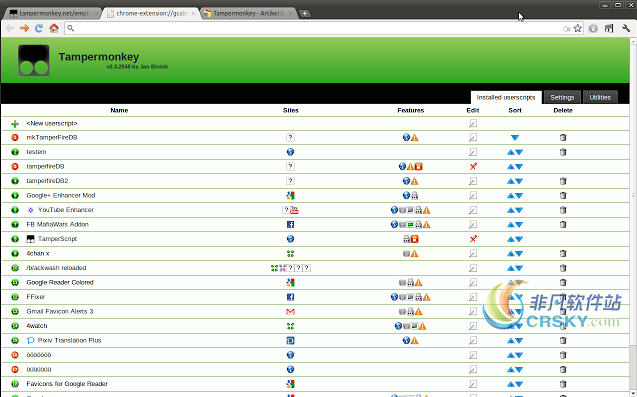This screenshot has width=637, height=397.
Task: Delete the mkTamperFireDB script
Action: (x=563, y=137)
